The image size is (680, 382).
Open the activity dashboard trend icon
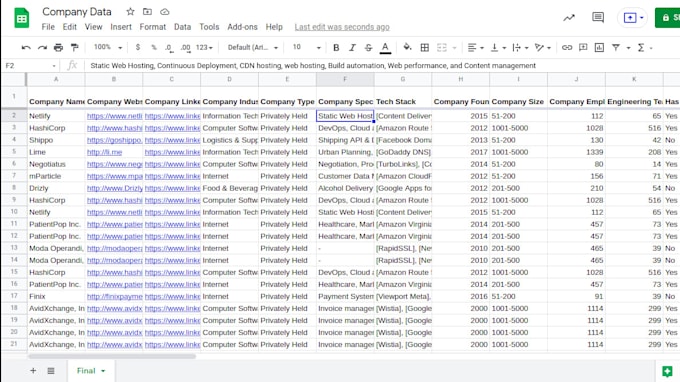569,18
